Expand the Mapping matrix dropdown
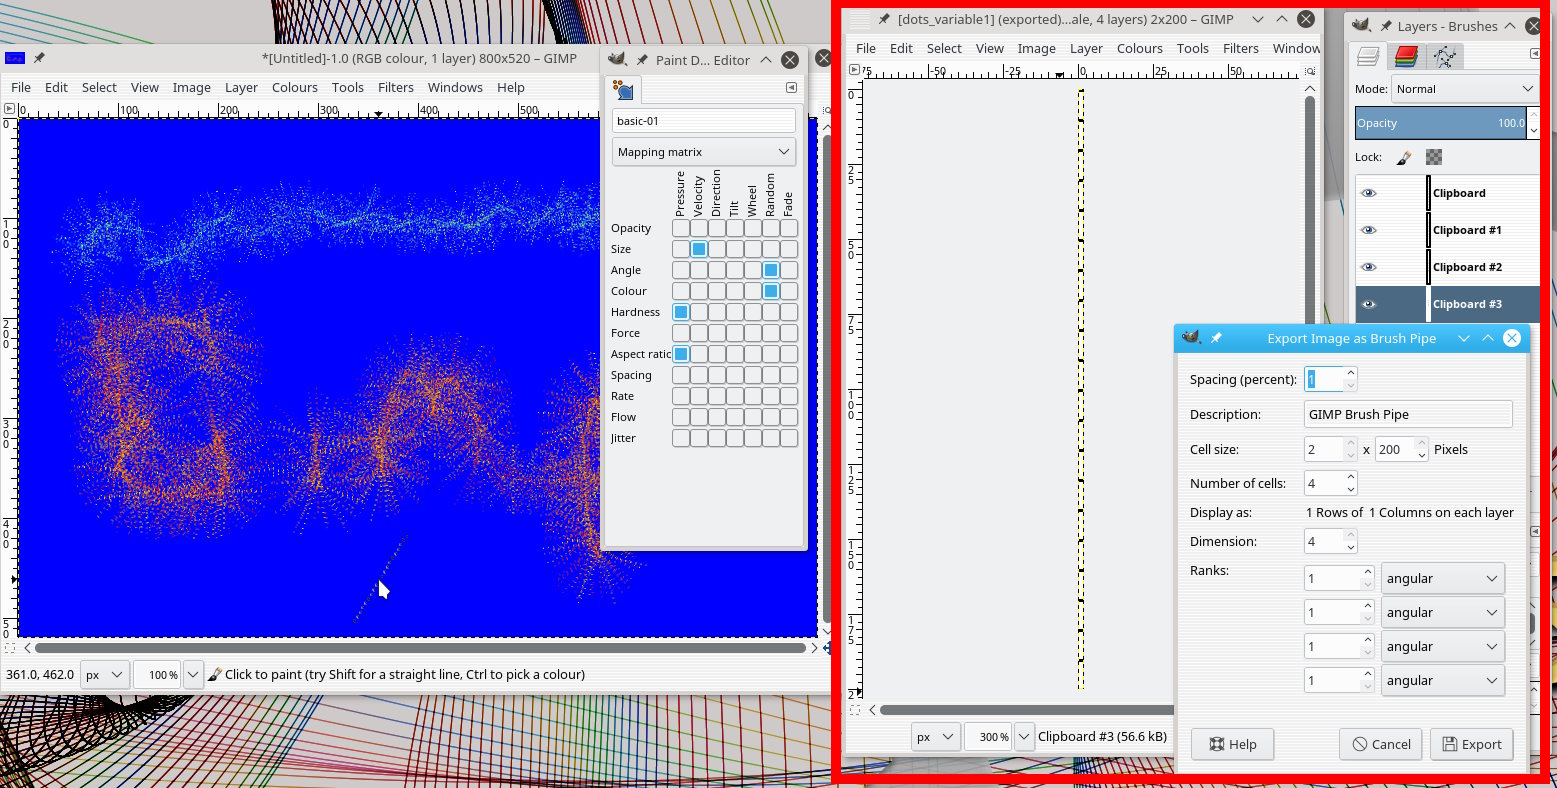This screenshot has height=788, width=1557. coord(704,152)
